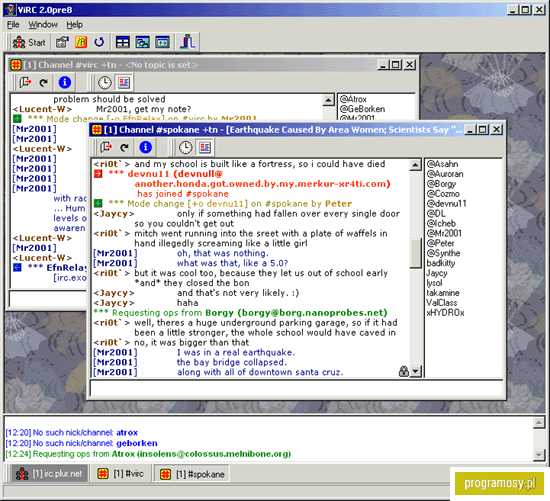Select @Cozmo in #spokane nick list
The height and width of the screenshot is (501, 550).
click(443, 194)
